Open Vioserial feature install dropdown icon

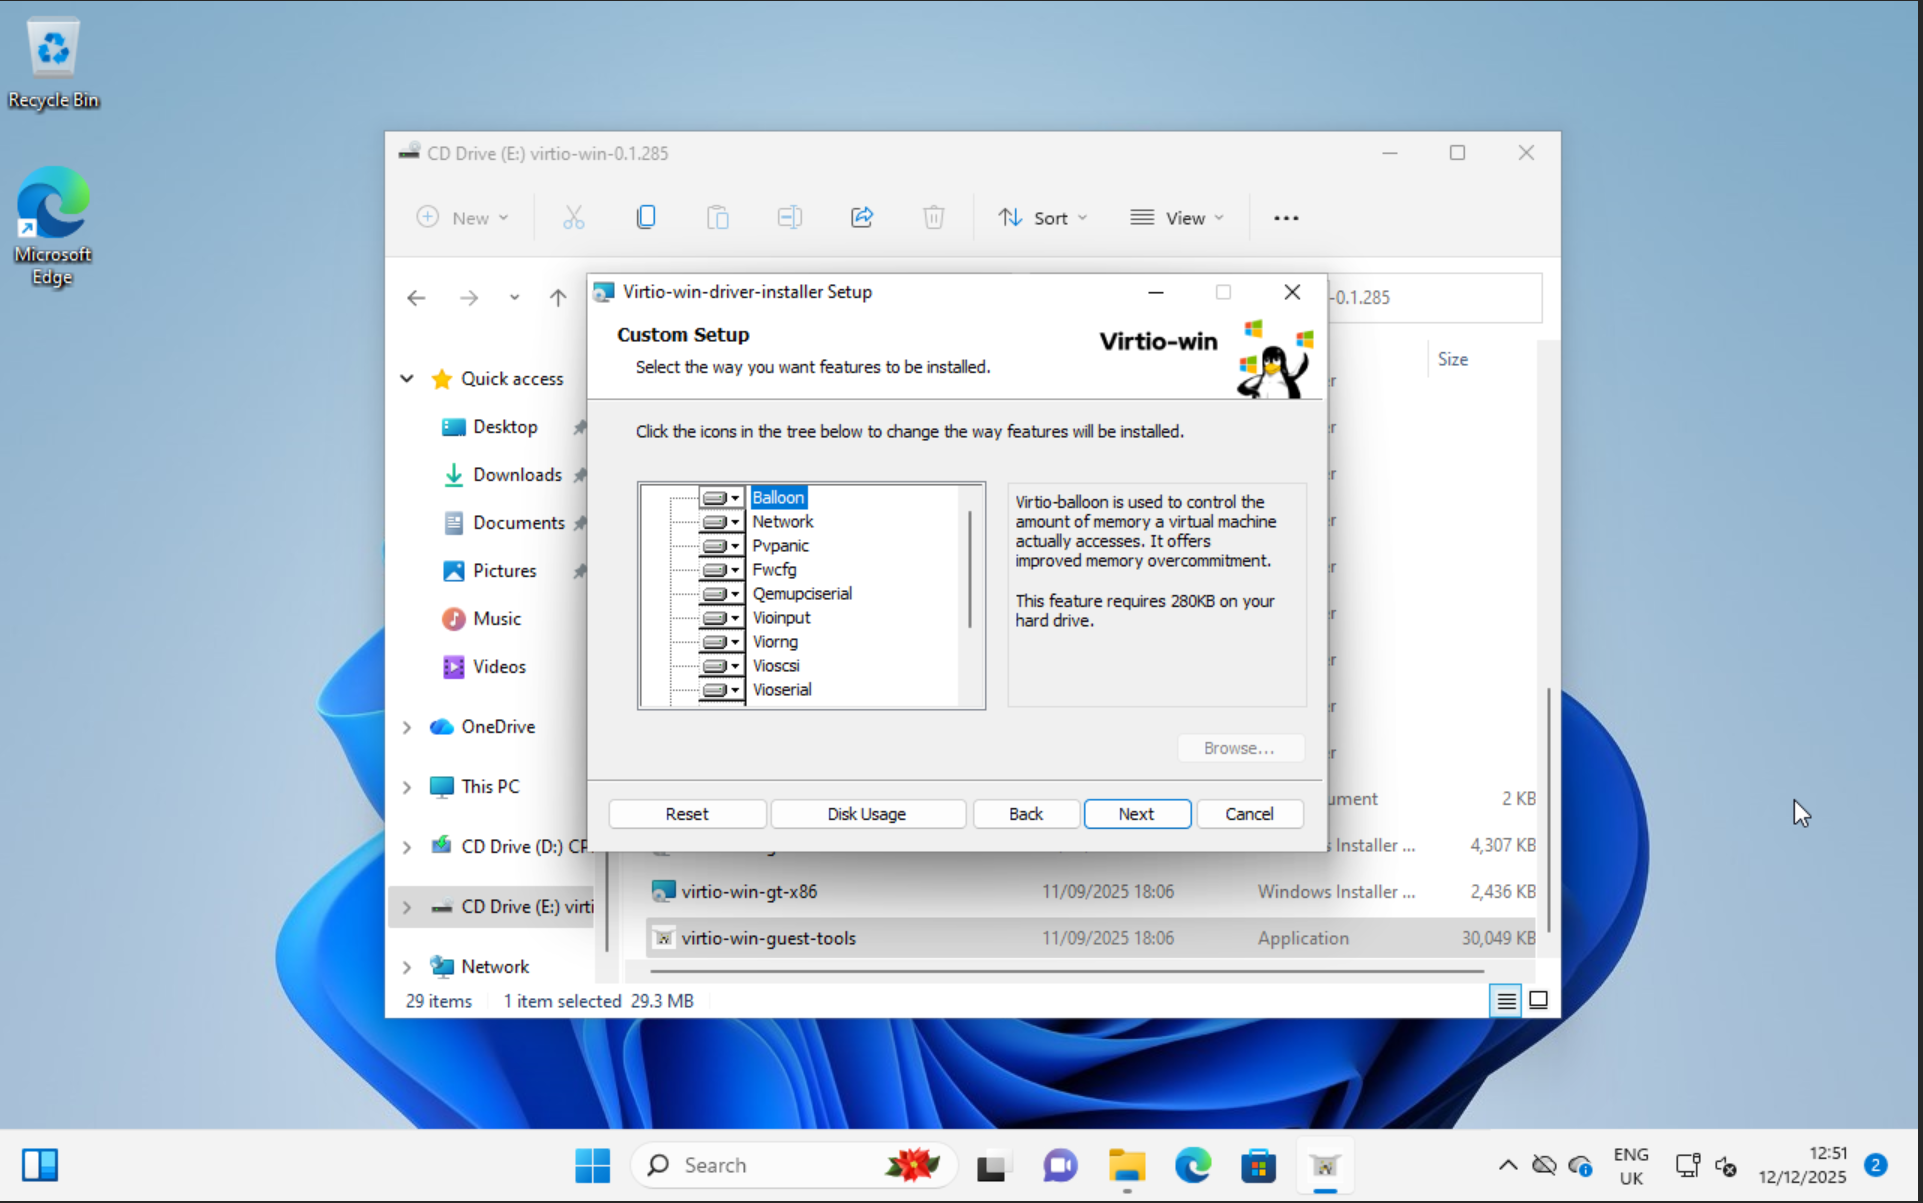point(721,690)
